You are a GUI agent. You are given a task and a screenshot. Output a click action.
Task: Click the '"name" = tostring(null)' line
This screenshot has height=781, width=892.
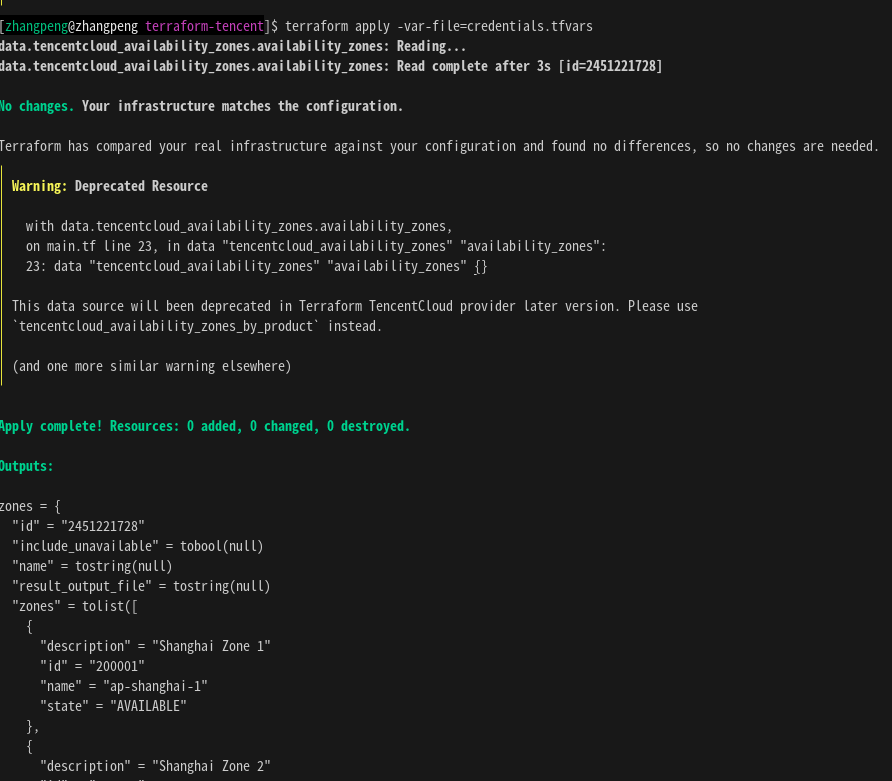(92, 566)
